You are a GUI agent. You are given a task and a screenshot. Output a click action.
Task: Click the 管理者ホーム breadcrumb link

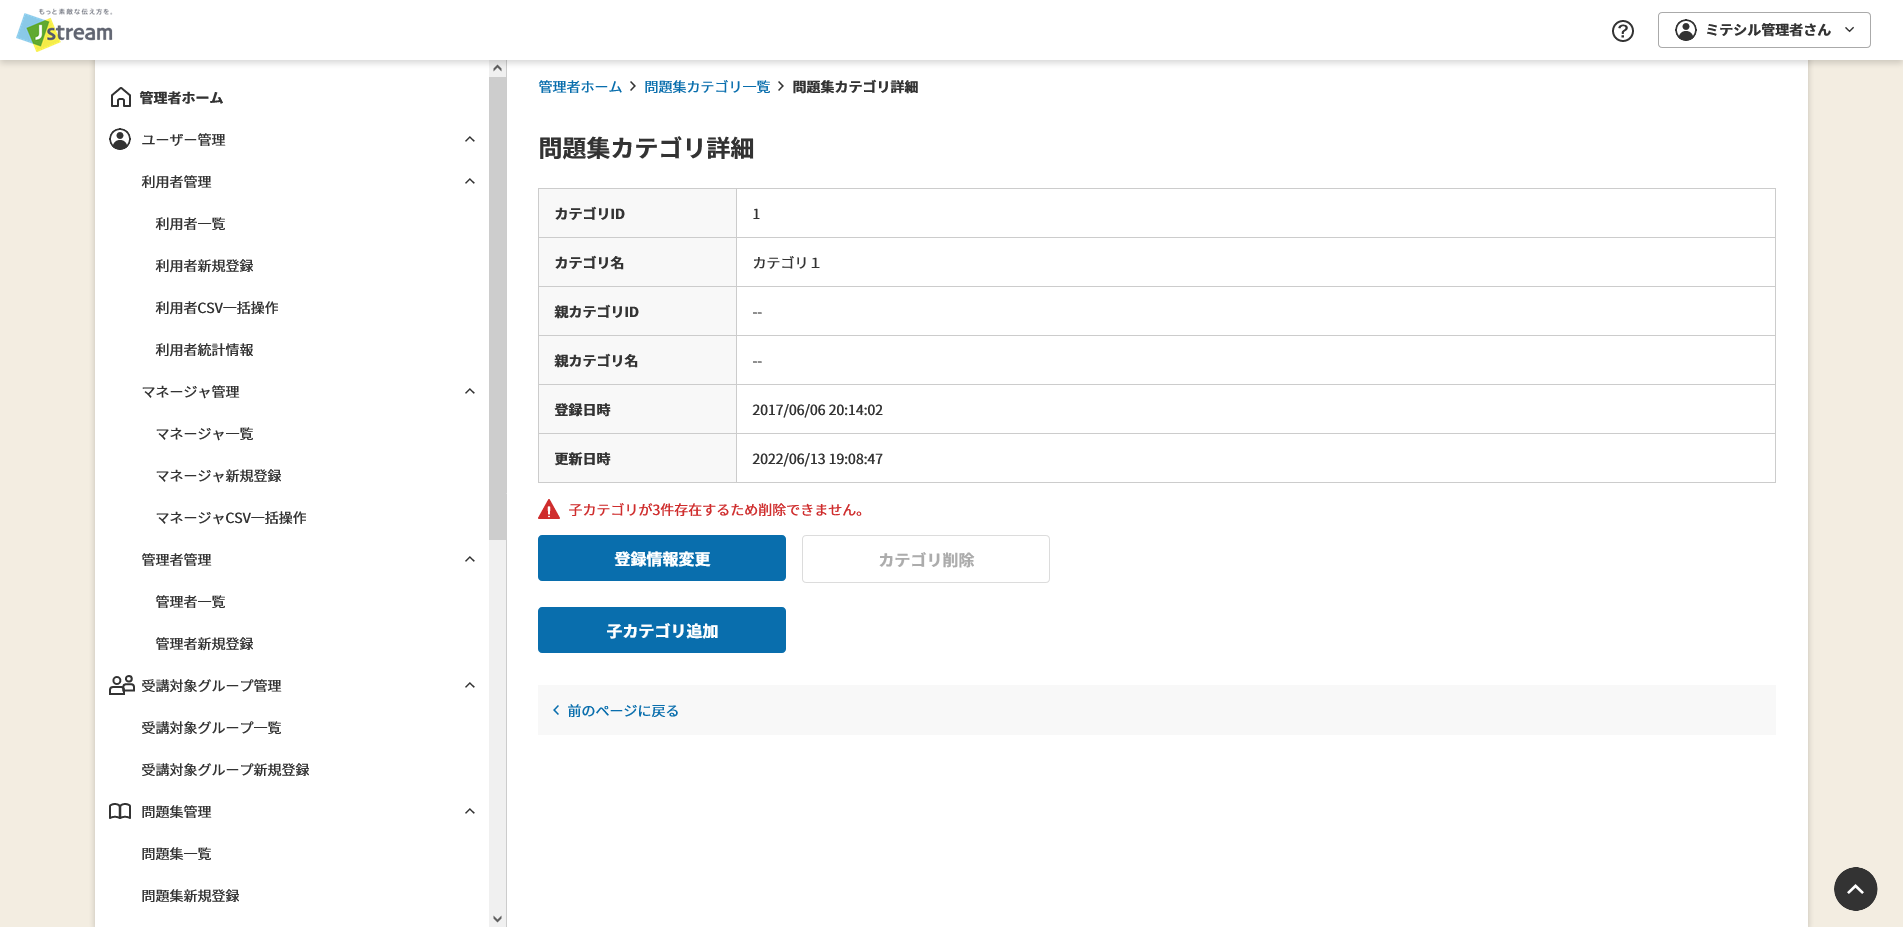[x=580, y=87]
